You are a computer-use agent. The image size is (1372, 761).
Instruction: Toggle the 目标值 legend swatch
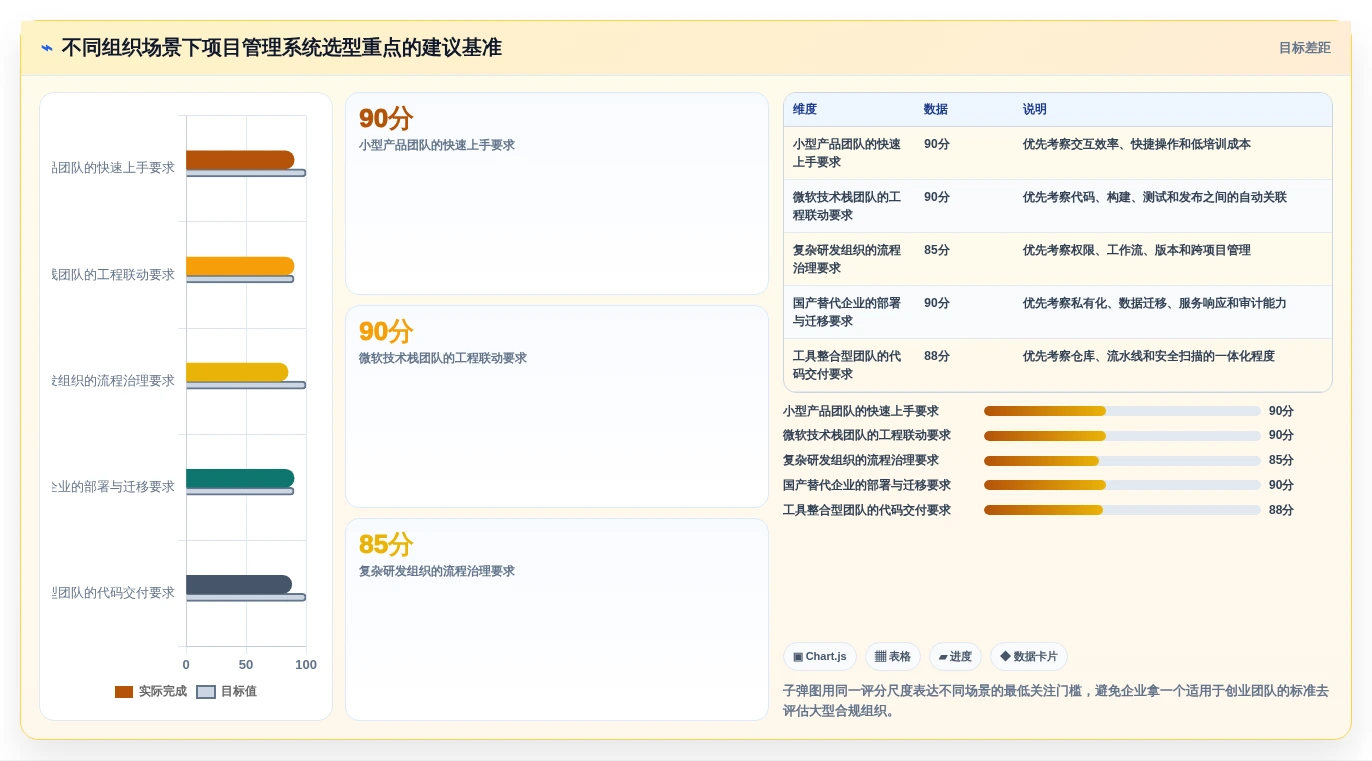(x=206, y=692)
